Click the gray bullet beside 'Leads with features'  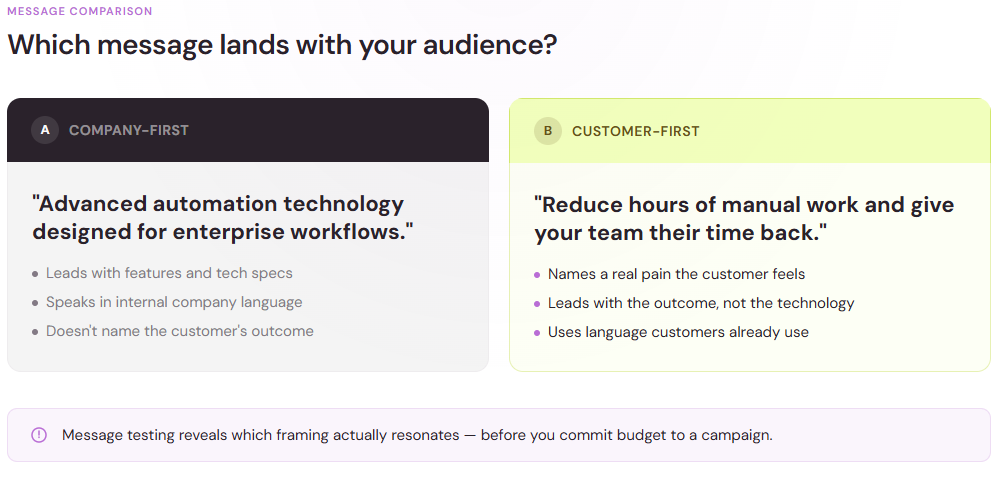pyautogui.click(x=35, y=274)
